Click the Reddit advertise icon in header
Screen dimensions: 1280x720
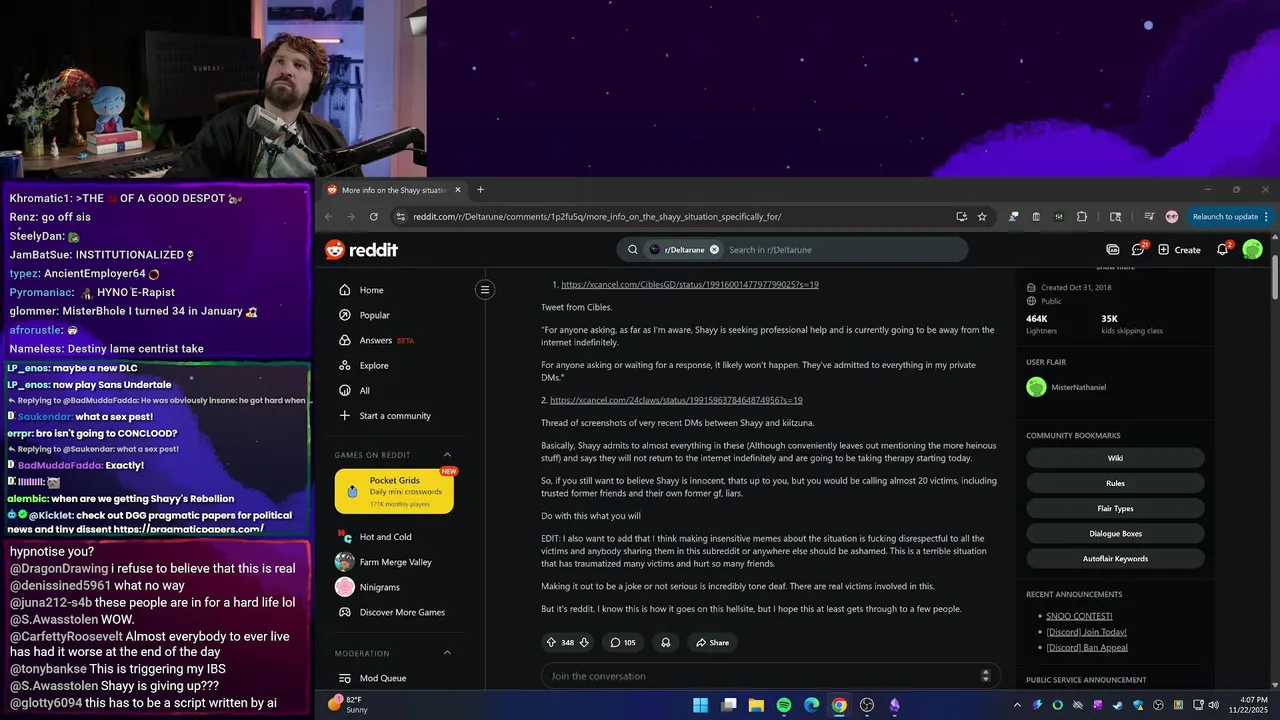(1113, 250)
